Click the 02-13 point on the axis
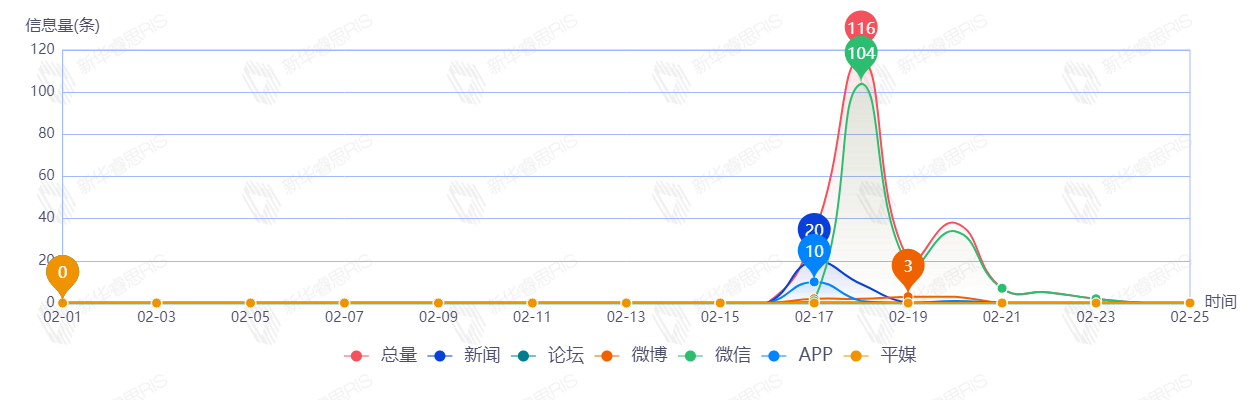 (x=626, y=303)
